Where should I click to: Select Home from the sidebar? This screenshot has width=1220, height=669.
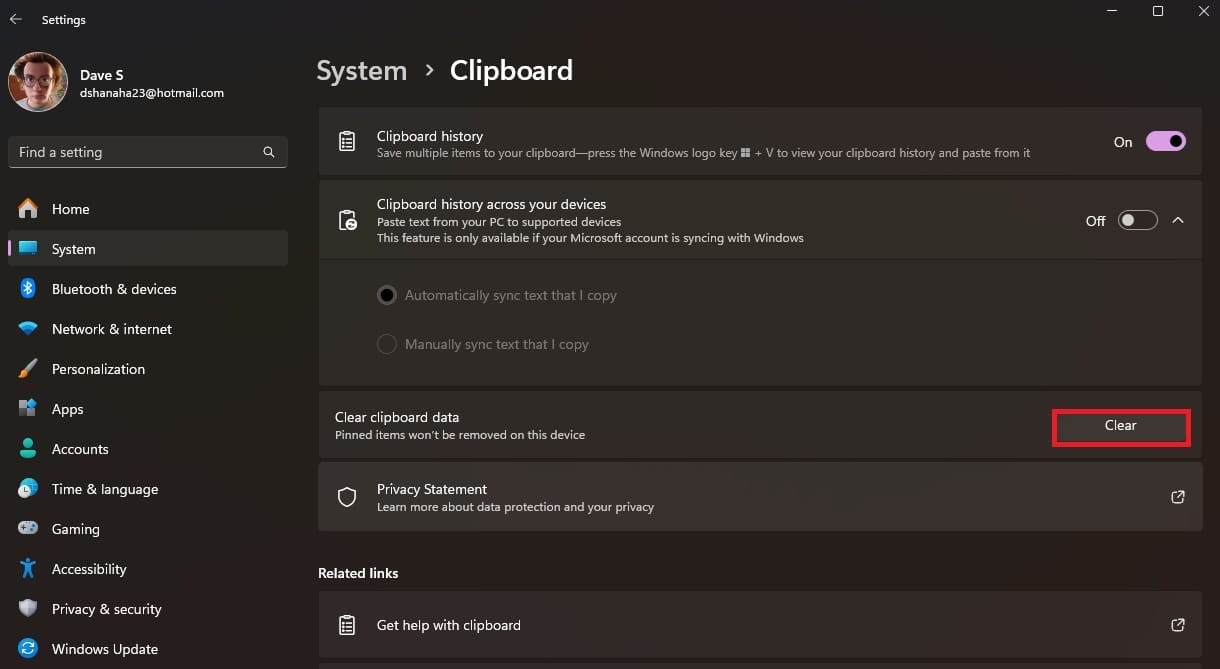70,208
